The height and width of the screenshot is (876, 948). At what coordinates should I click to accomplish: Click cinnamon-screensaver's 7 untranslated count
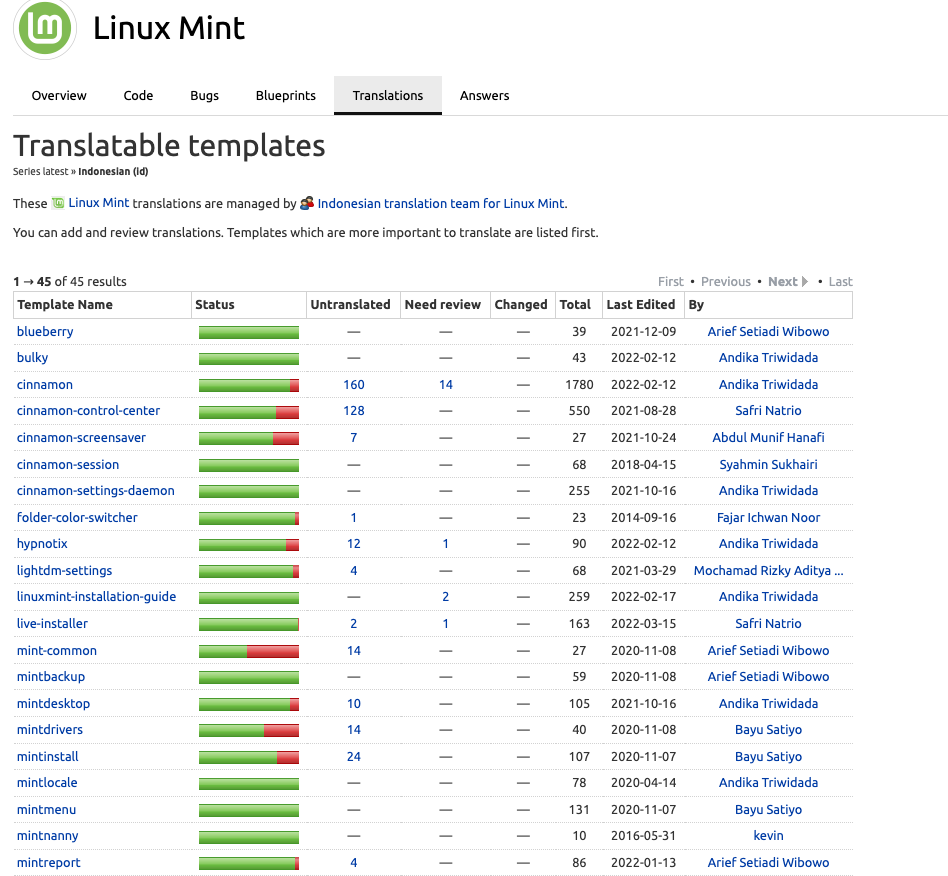coord(354,438)
